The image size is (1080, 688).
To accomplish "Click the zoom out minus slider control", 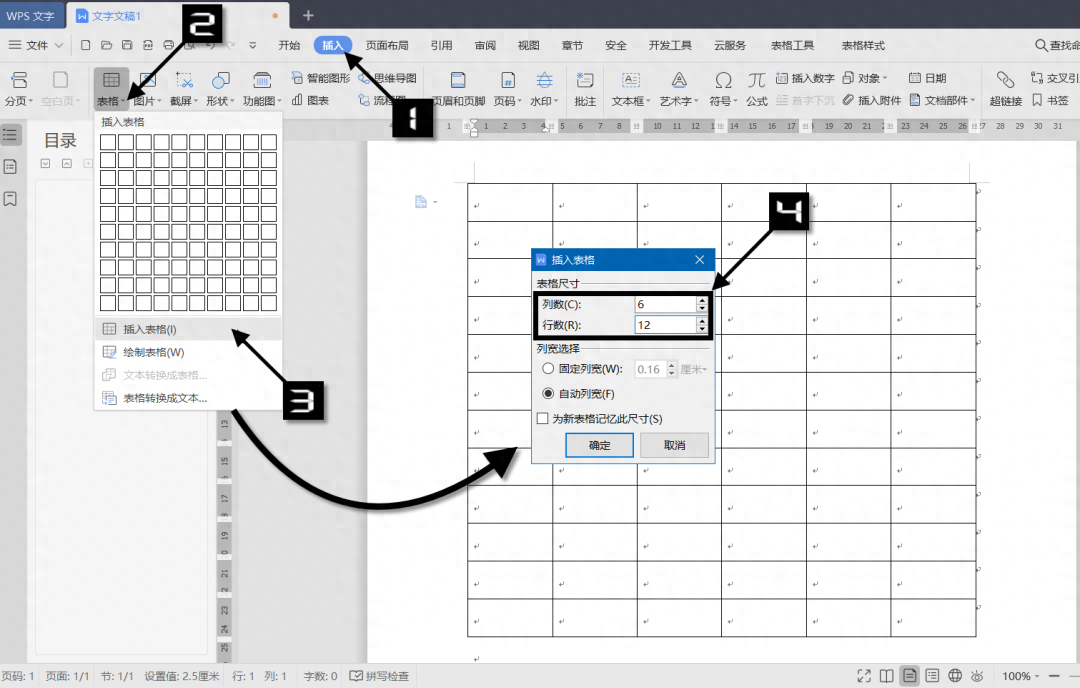I will coord(1053,676).
